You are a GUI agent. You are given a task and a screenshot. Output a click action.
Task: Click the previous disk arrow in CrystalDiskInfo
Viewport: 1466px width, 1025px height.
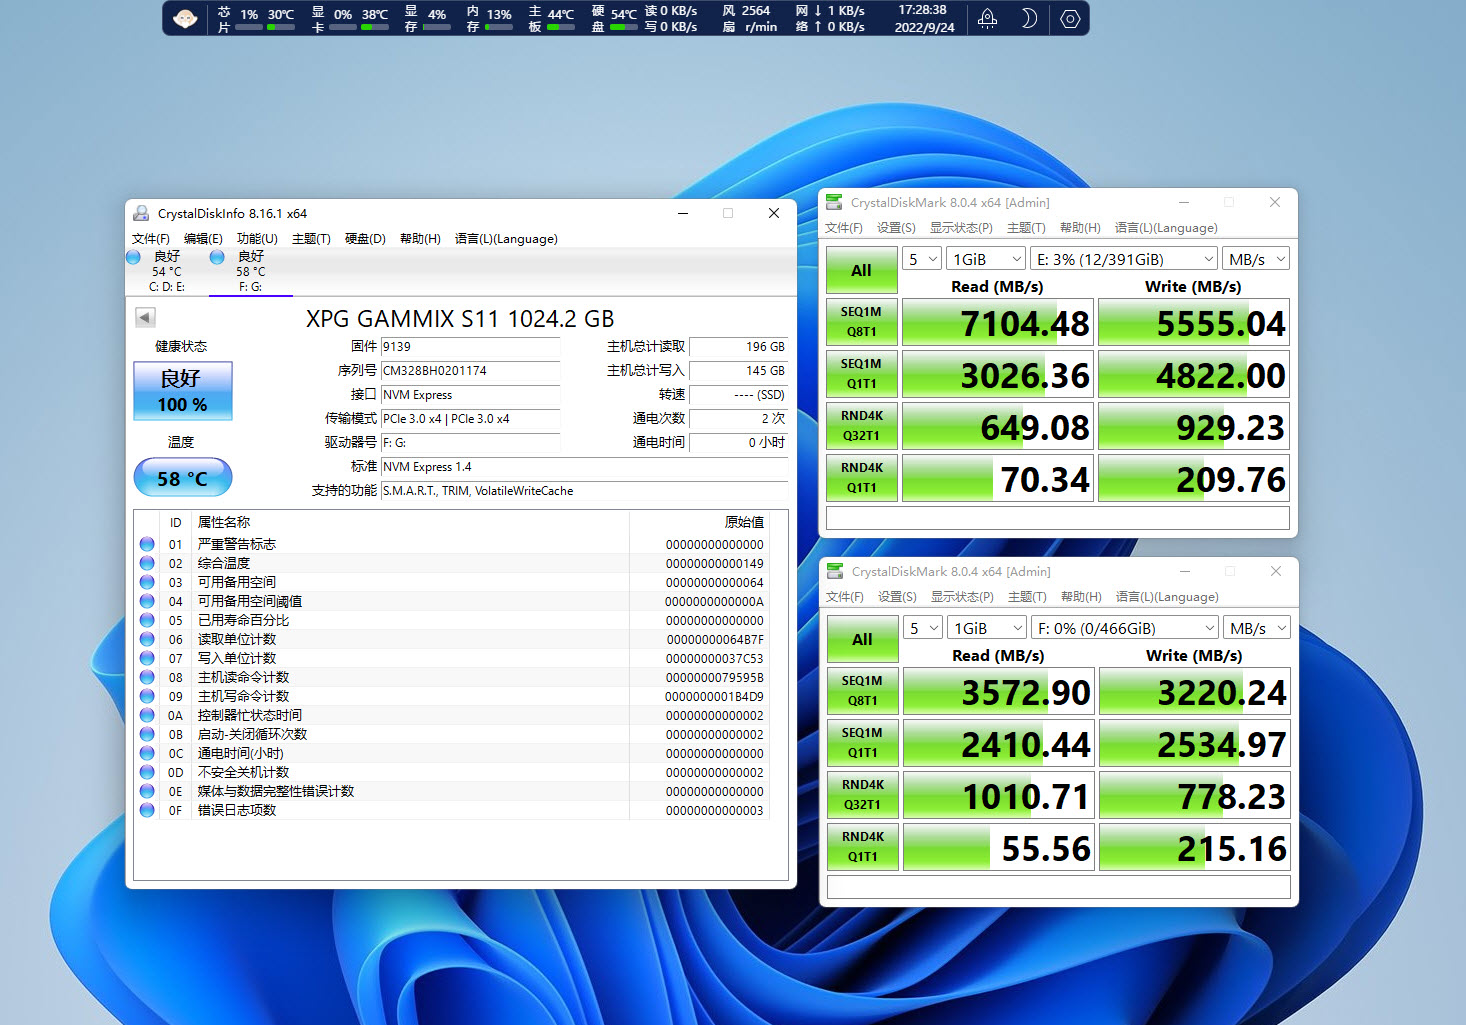coord(145,318)
